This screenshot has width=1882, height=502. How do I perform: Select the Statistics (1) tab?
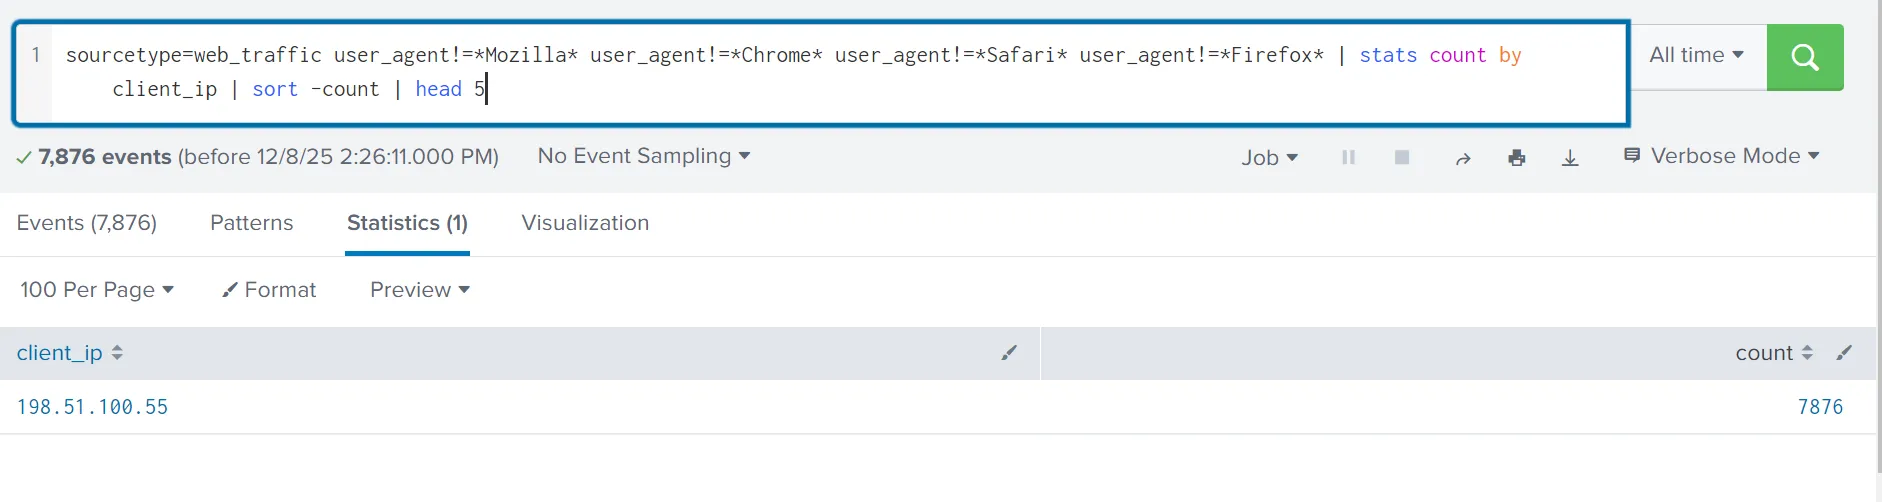(x=407, y=223)
